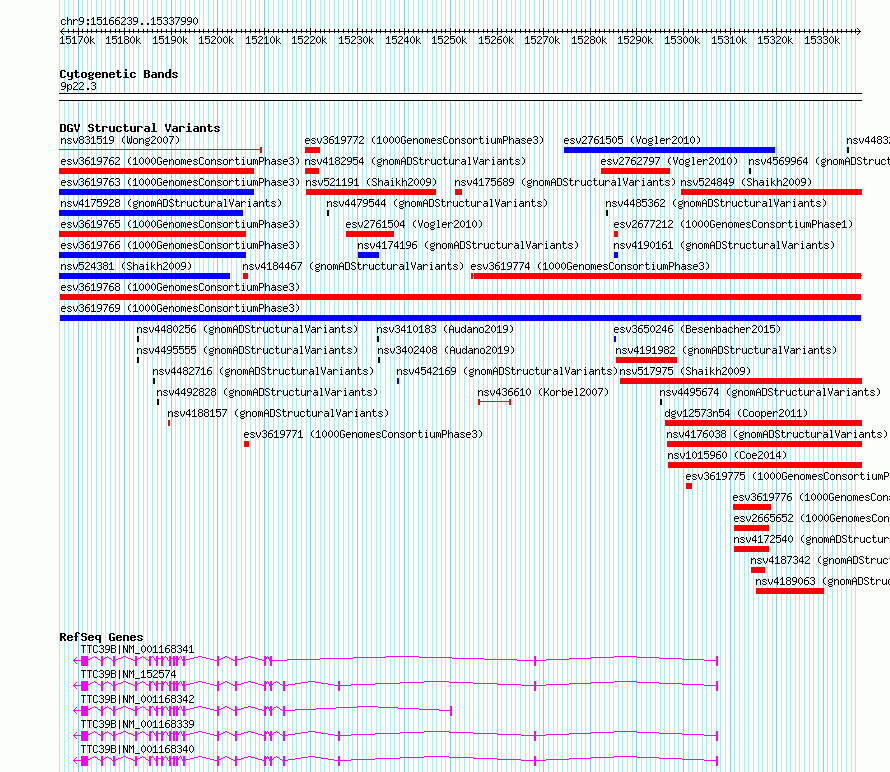The width and height of the screenshot is (890, 772).
Task: Click esv2665652 variant label
Action: 812,518
